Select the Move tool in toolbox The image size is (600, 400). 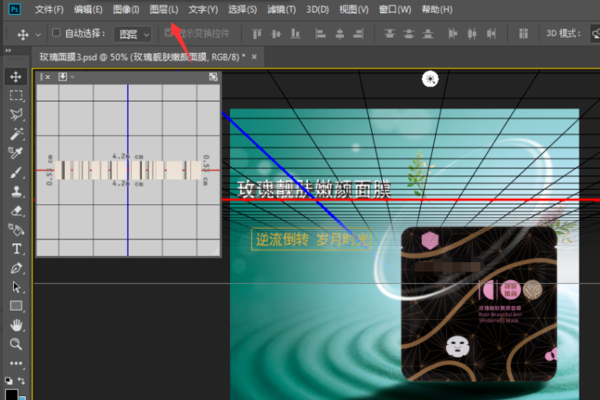(x=16, y=77)
